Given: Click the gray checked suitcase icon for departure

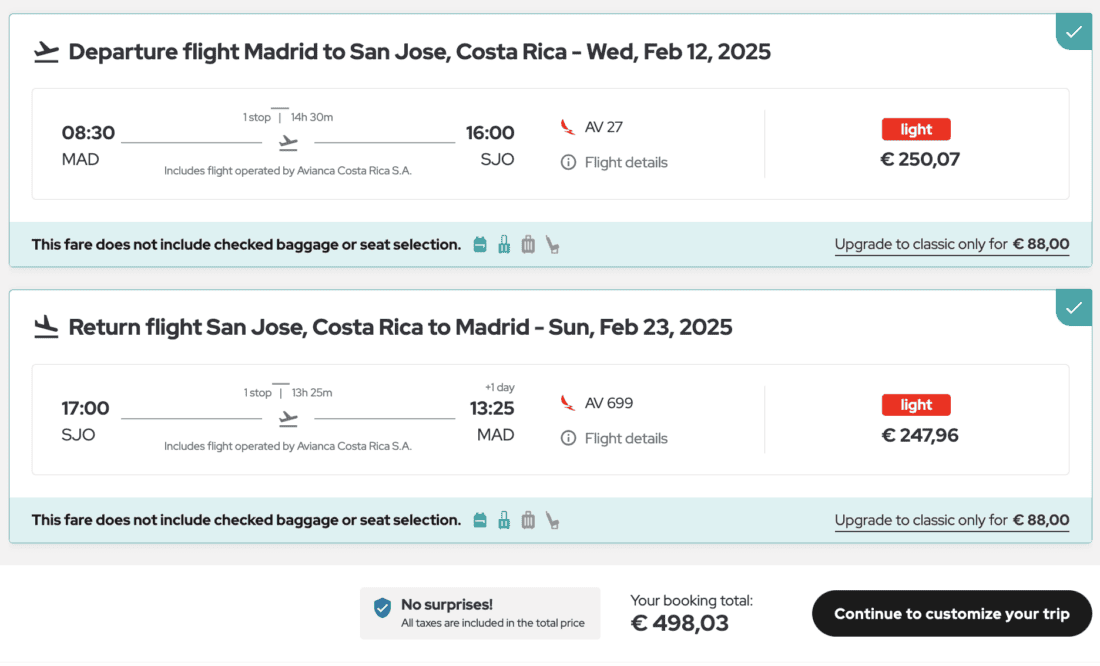Looking at the screenshot, I should (x=528, y=244).
